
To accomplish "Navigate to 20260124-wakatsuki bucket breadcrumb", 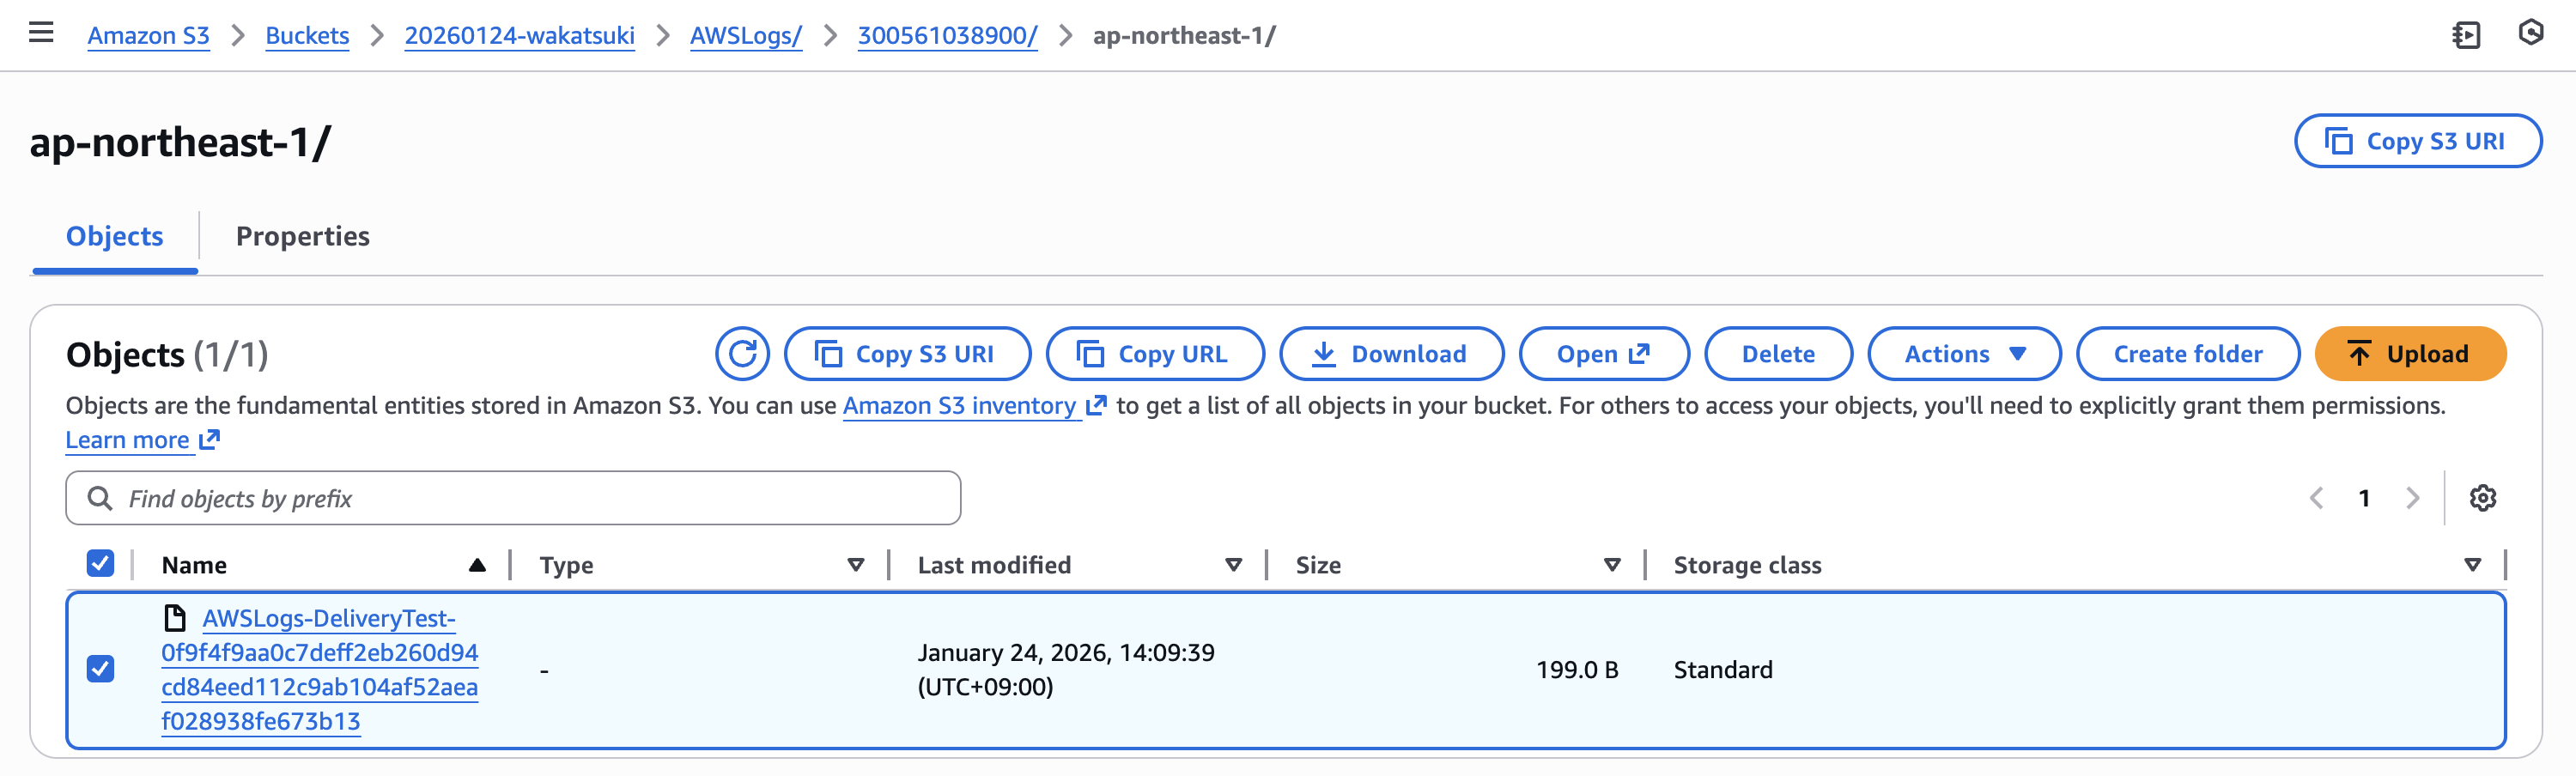I will pos(519,36).
